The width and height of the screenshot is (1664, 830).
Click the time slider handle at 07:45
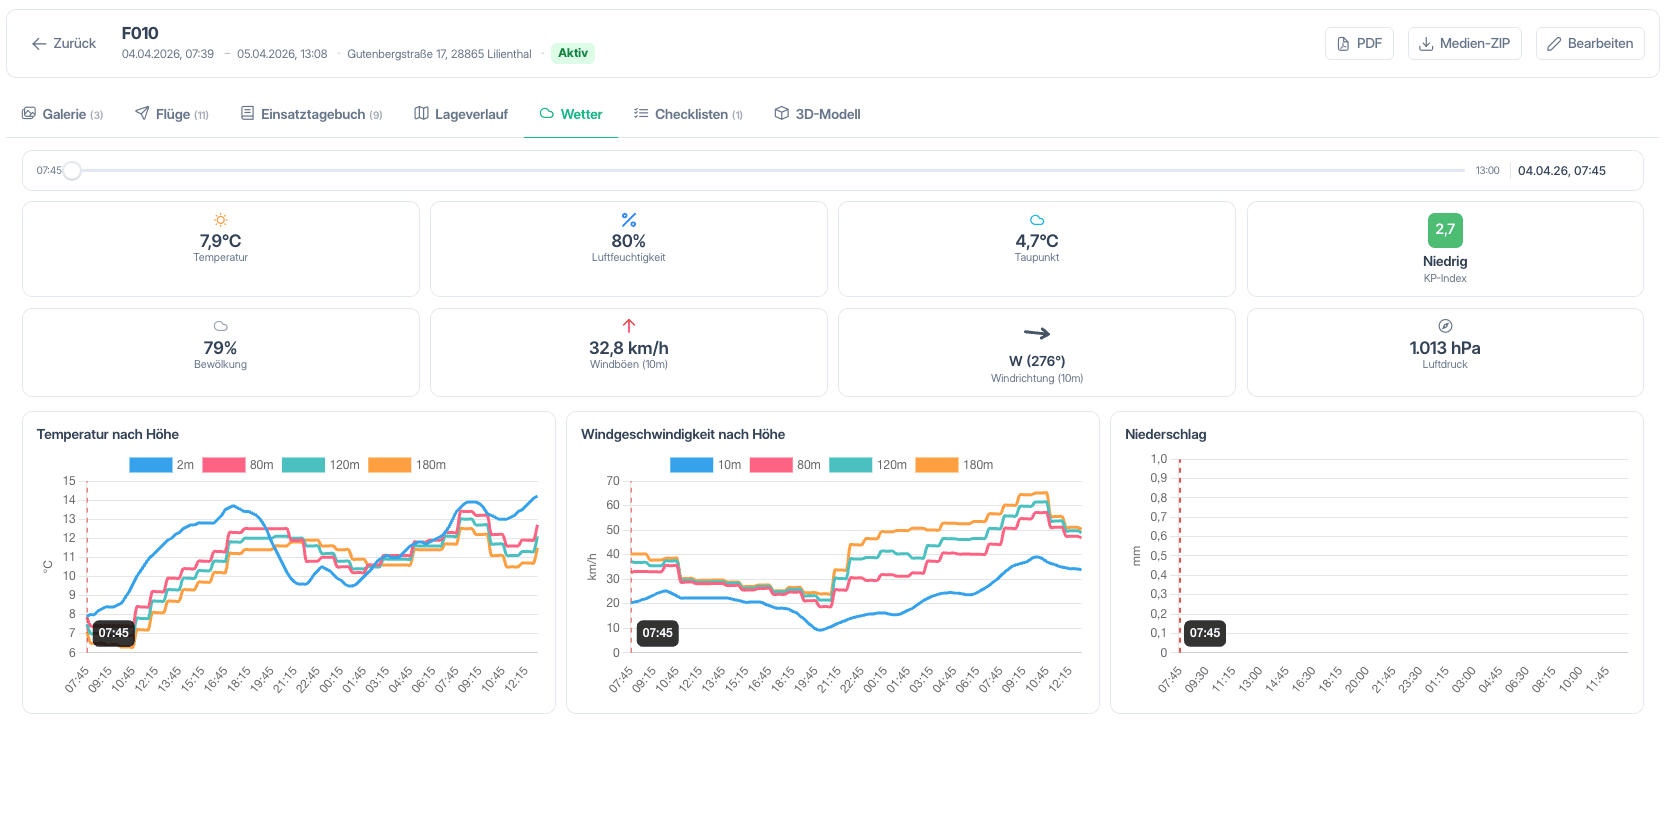pos(72,171)
